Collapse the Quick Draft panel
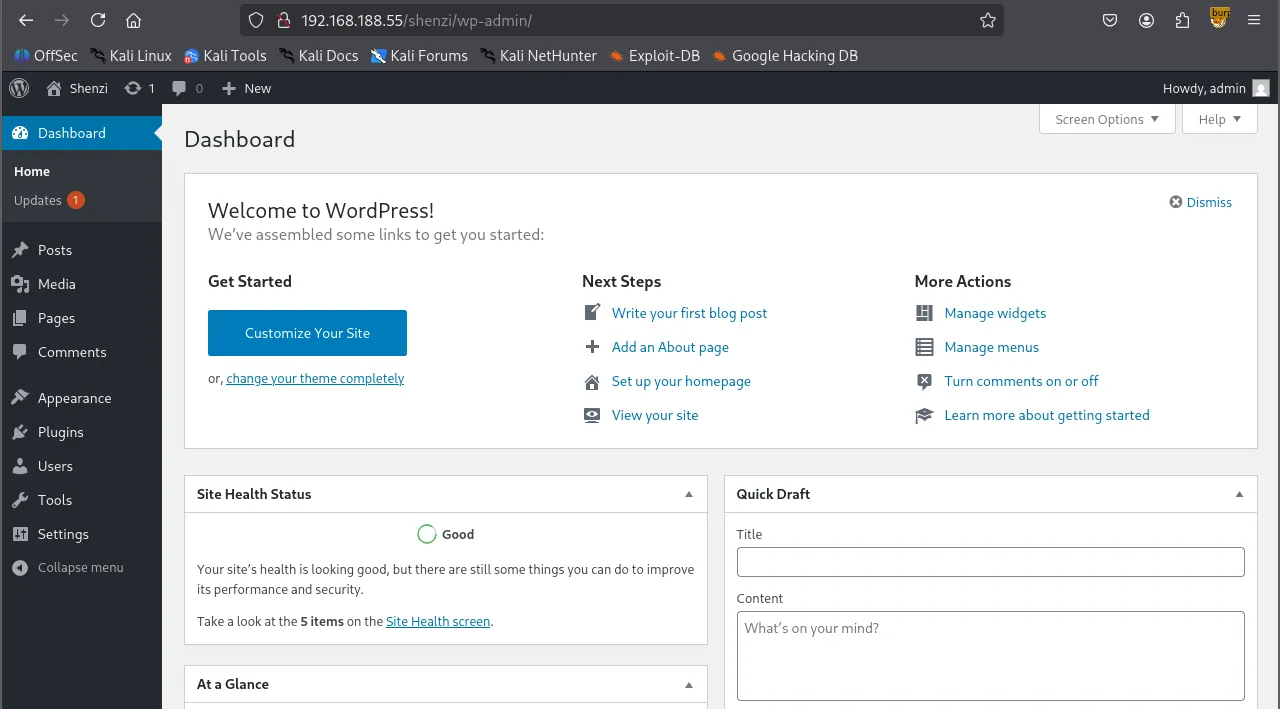 [x=1239, y=494]
